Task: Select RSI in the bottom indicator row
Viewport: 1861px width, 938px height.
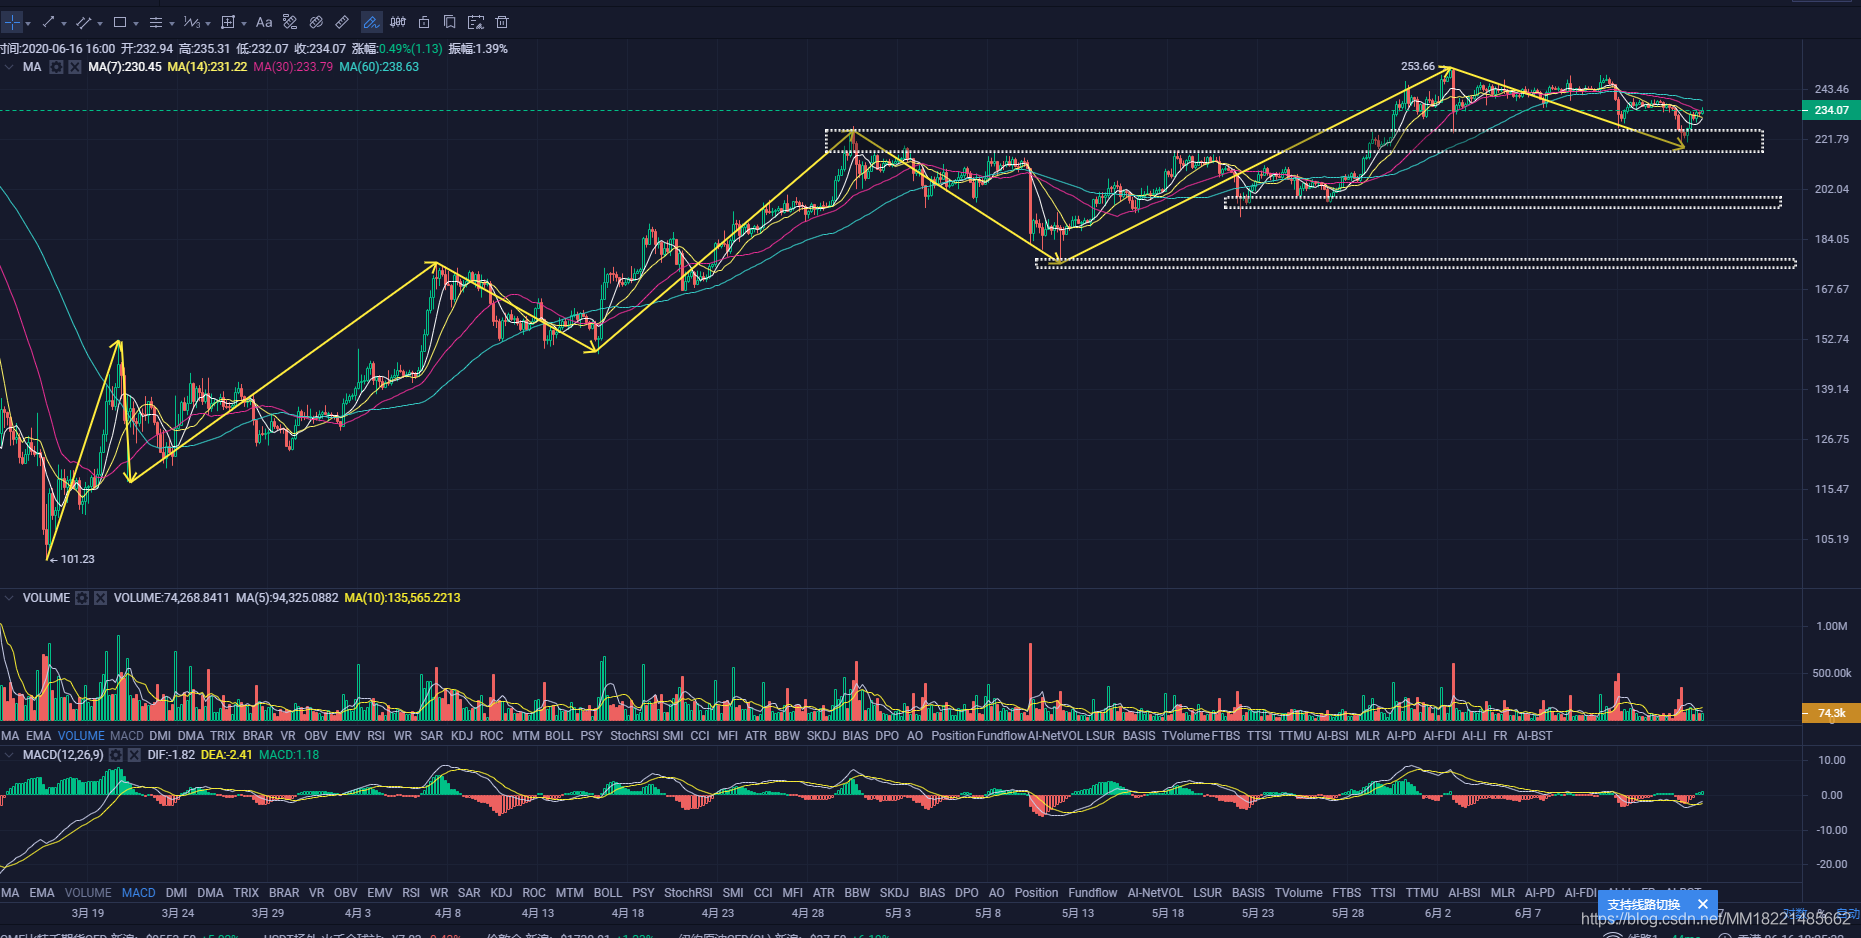Action: (411, 893)
